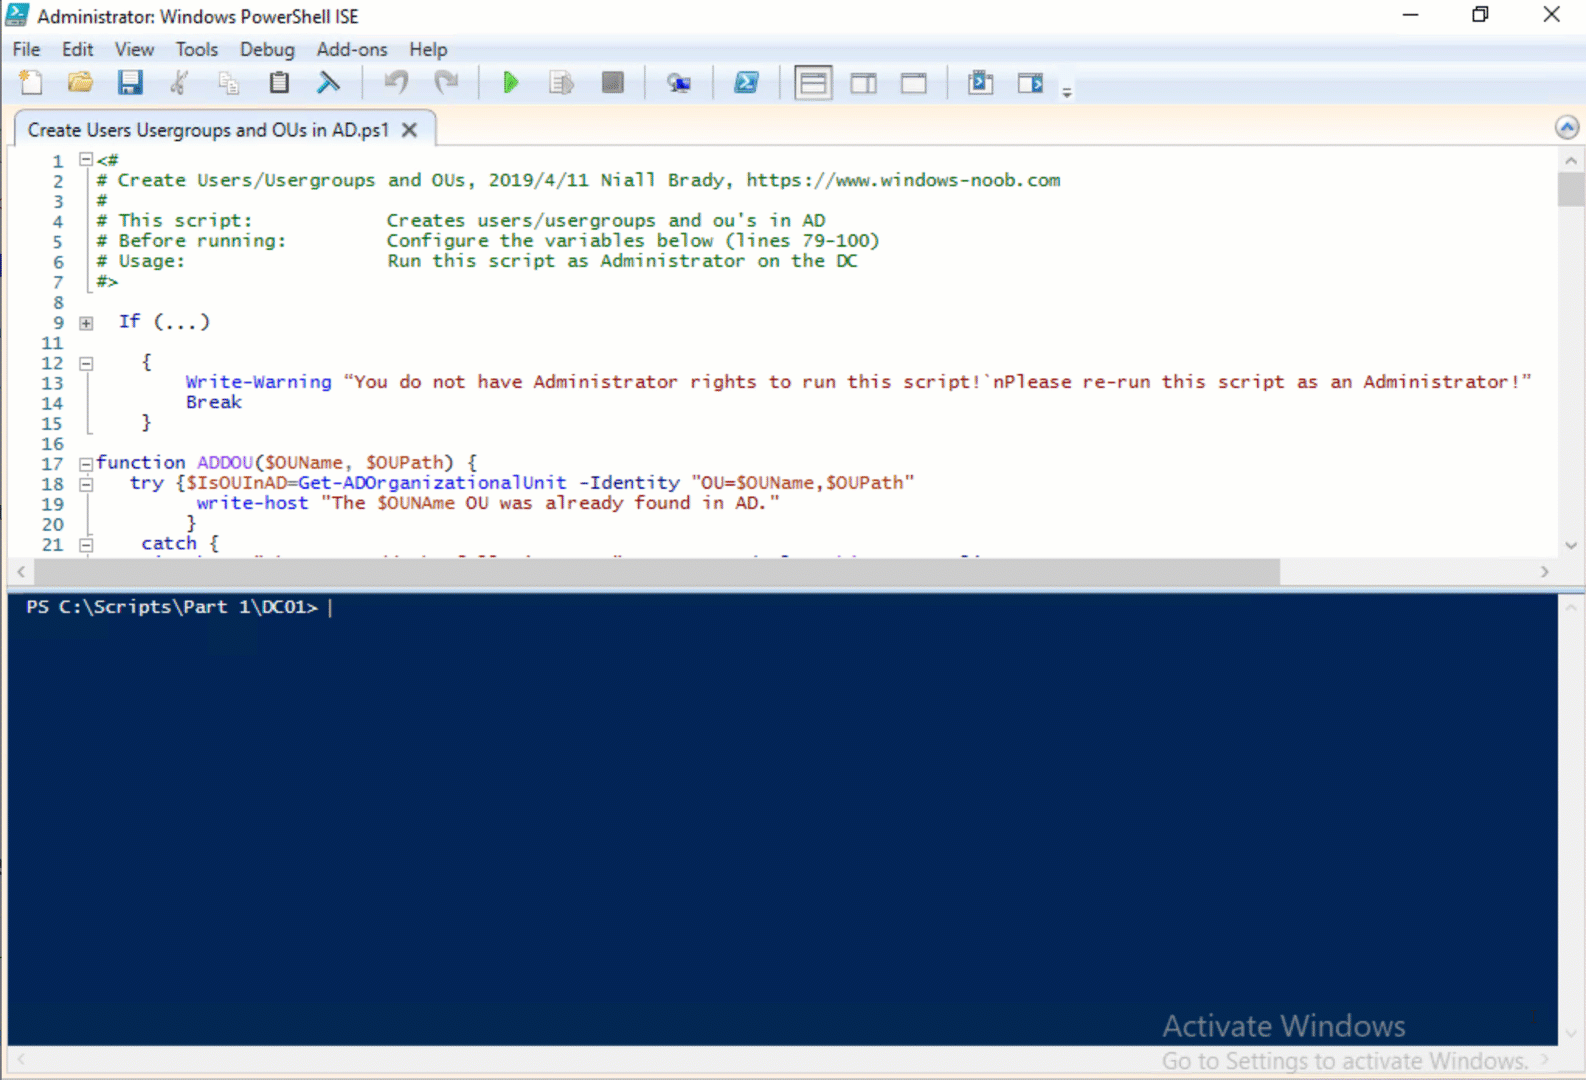The width and height of the screenshot is (1586, 1080).
Task: Open toolbar overflow options arrow
Action: 1067,92
